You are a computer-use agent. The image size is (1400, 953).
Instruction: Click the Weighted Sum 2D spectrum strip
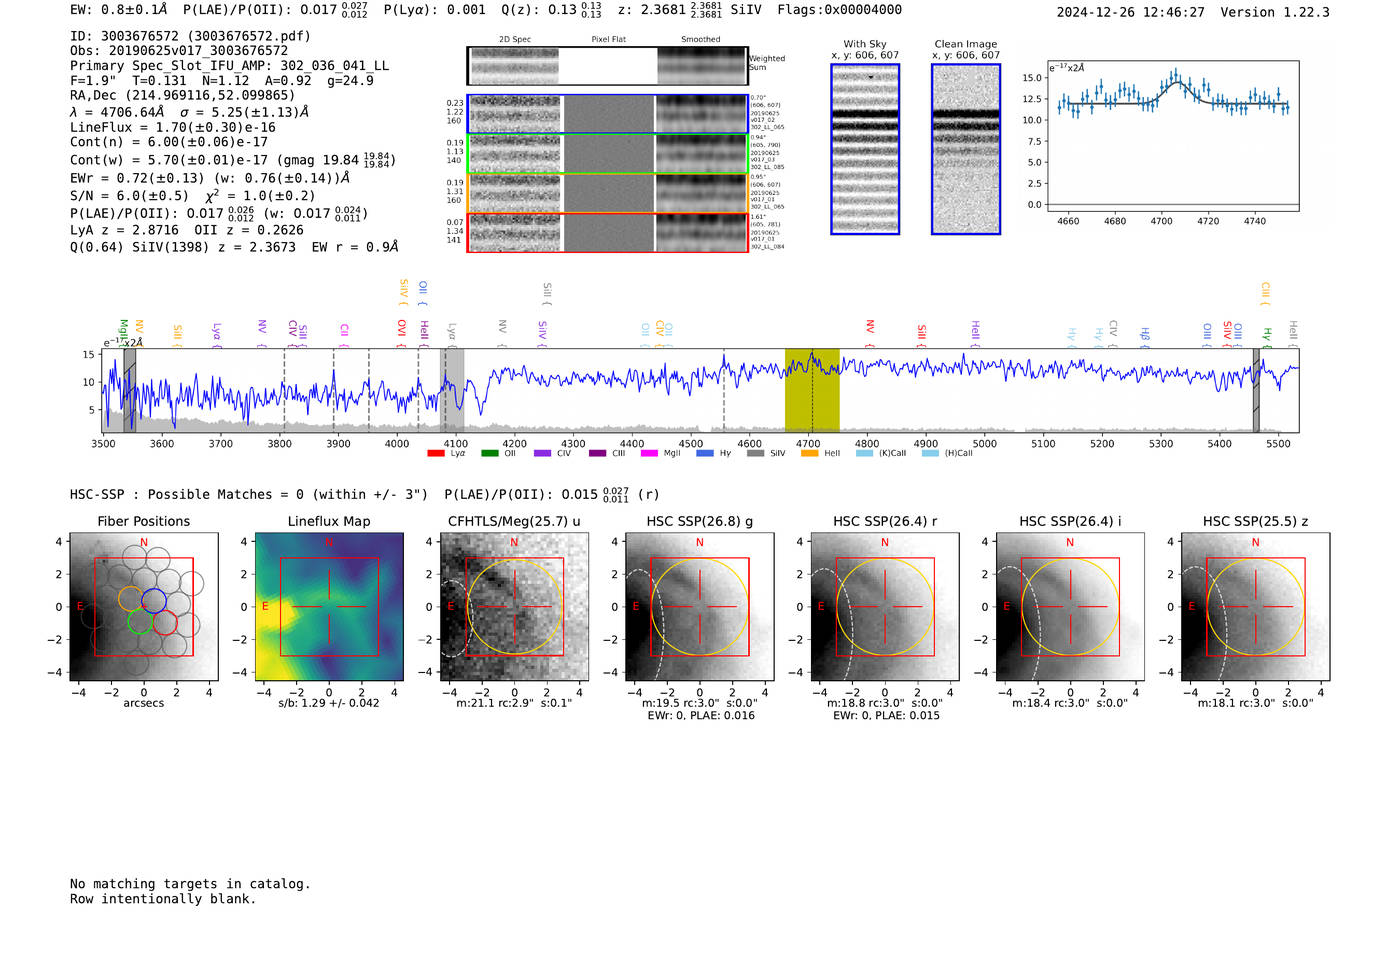[608, 66]
